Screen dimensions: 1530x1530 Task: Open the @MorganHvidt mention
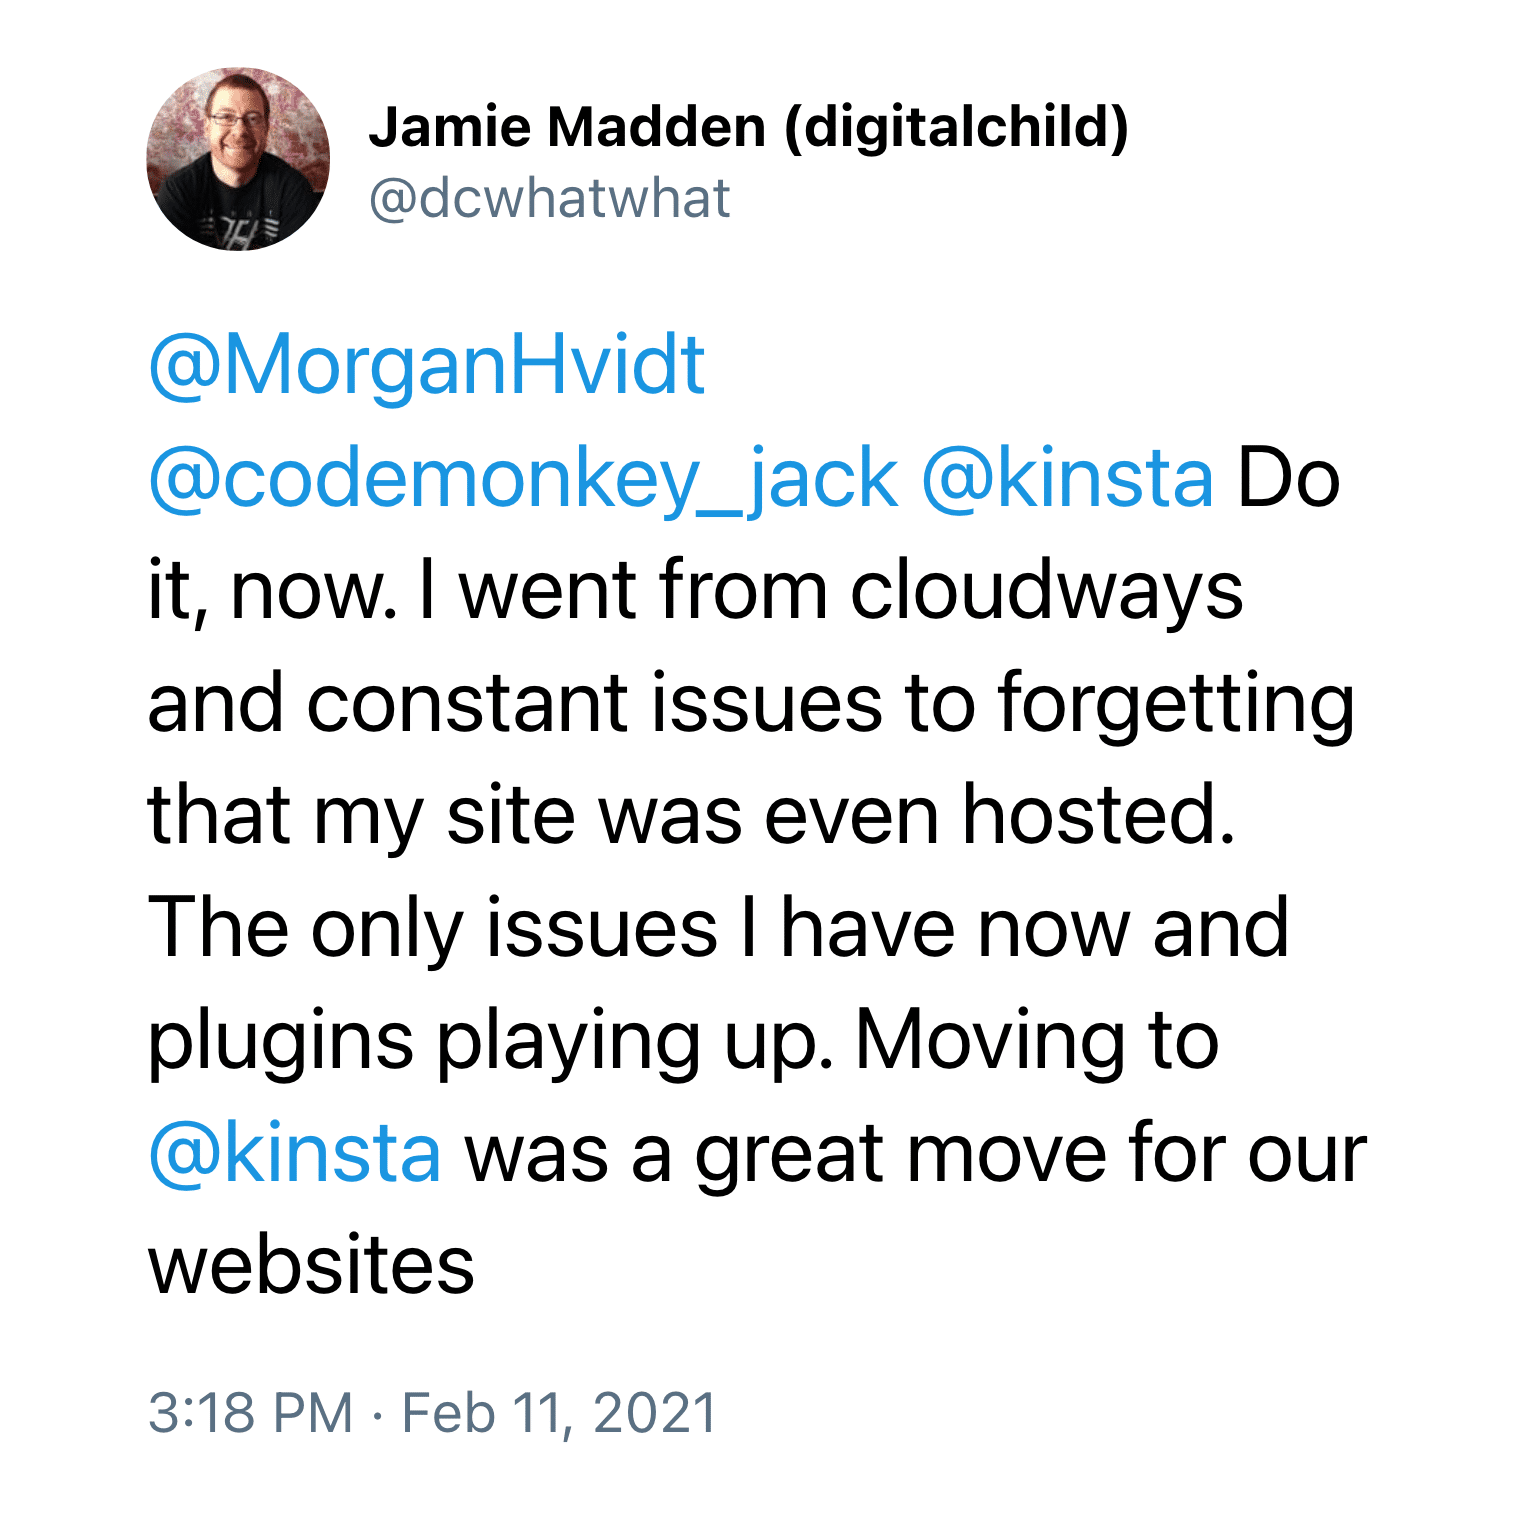(x=427, y=366)
